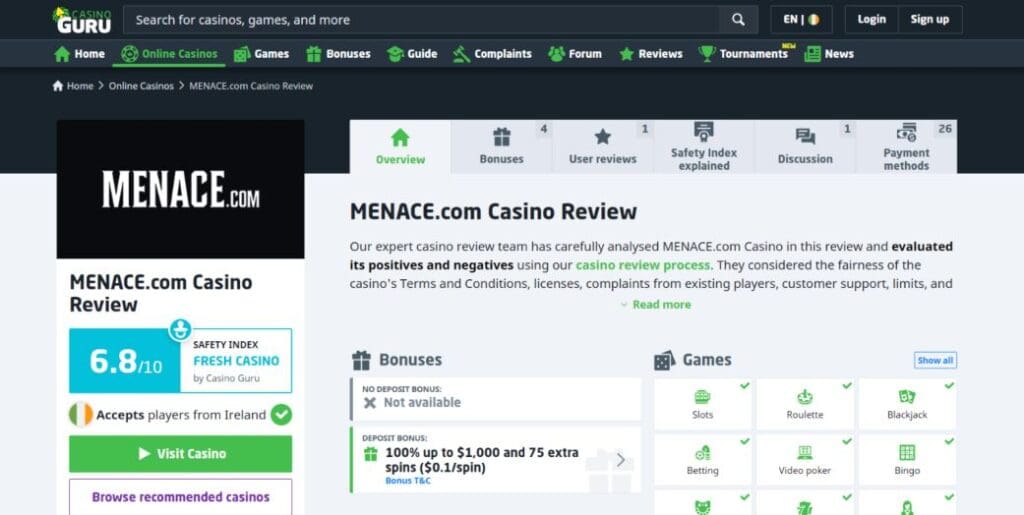Click the green Visit Casino button

click(x=180, y=454)
